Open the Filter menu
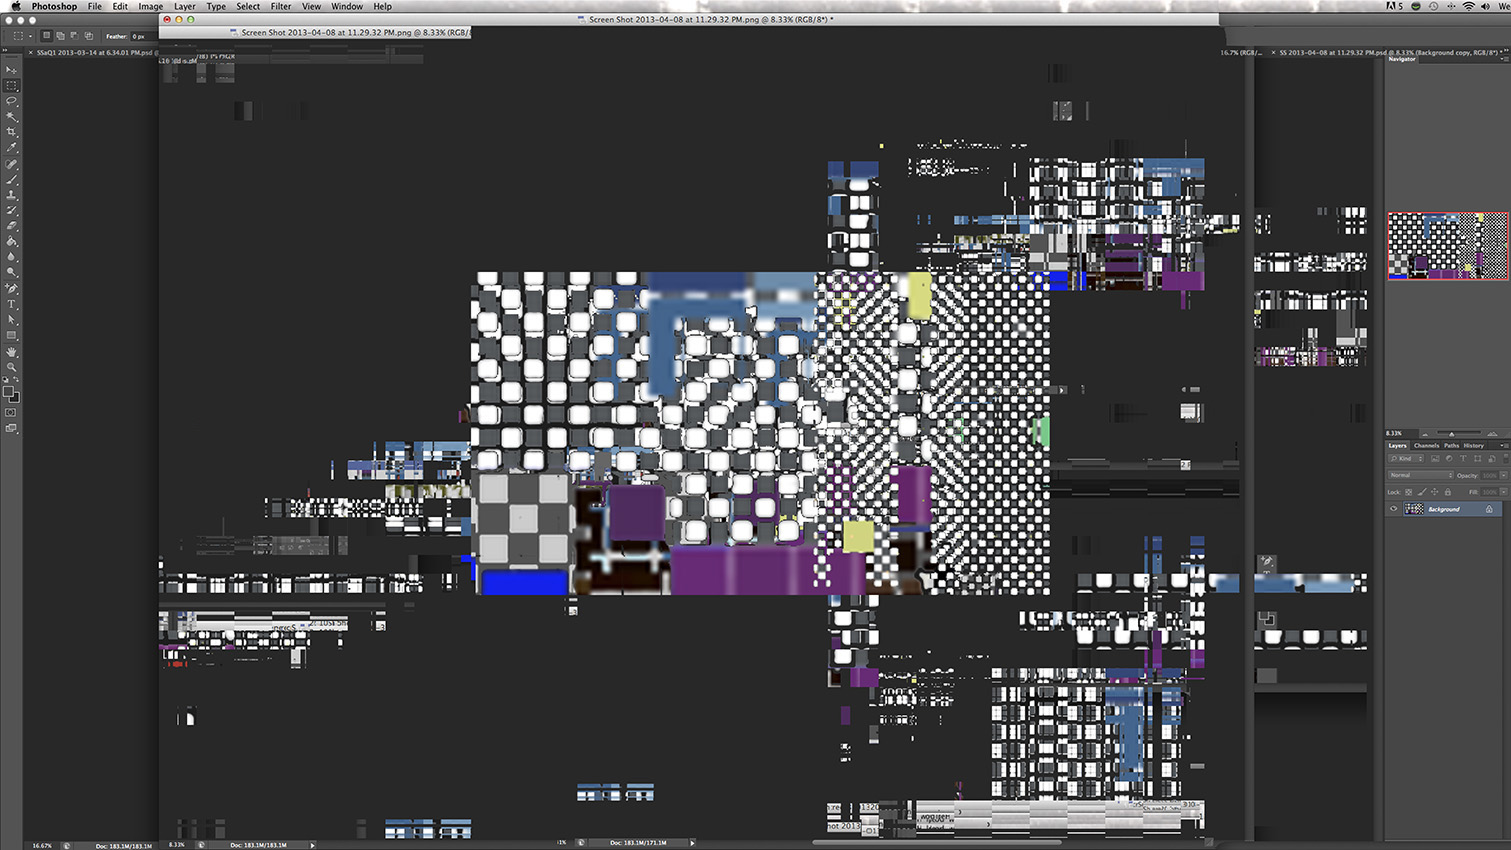Image resolution: width=1511 pixels, height=850 pixels. (x=280, y=6)
